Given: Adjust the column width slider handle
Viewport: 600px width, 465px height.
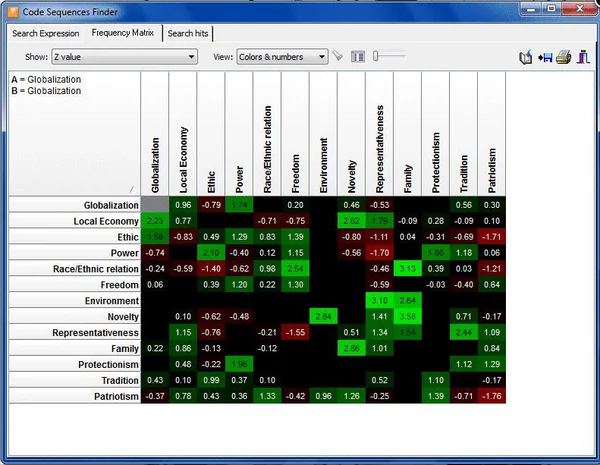Looking at the screenshot, I should coord(375,56).
